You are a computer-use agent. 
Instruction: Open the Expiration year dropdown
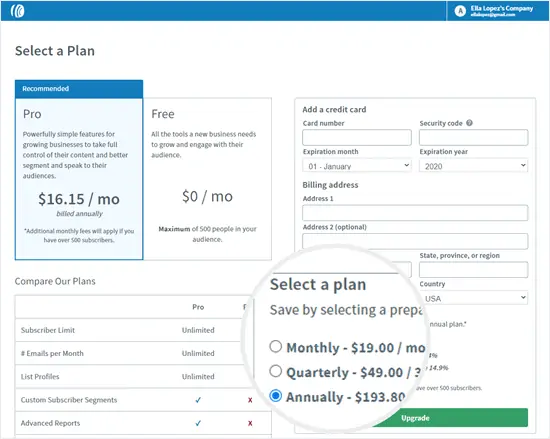click(474, 166)
